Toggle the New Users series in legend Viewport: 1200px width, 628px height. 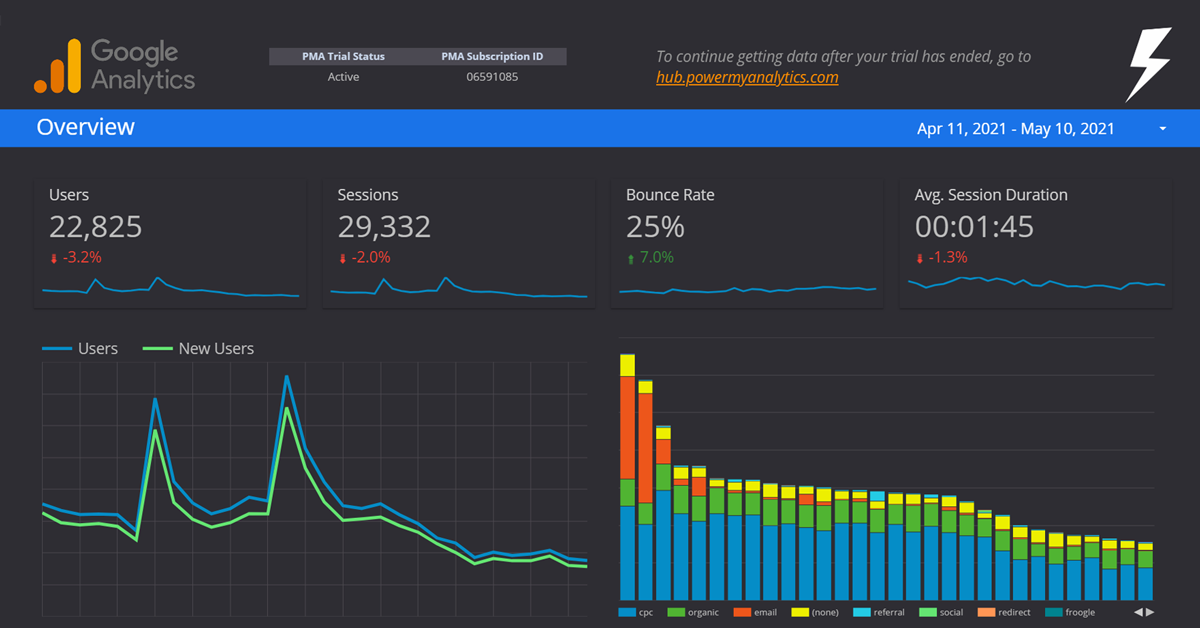click(x=198, y=349)
